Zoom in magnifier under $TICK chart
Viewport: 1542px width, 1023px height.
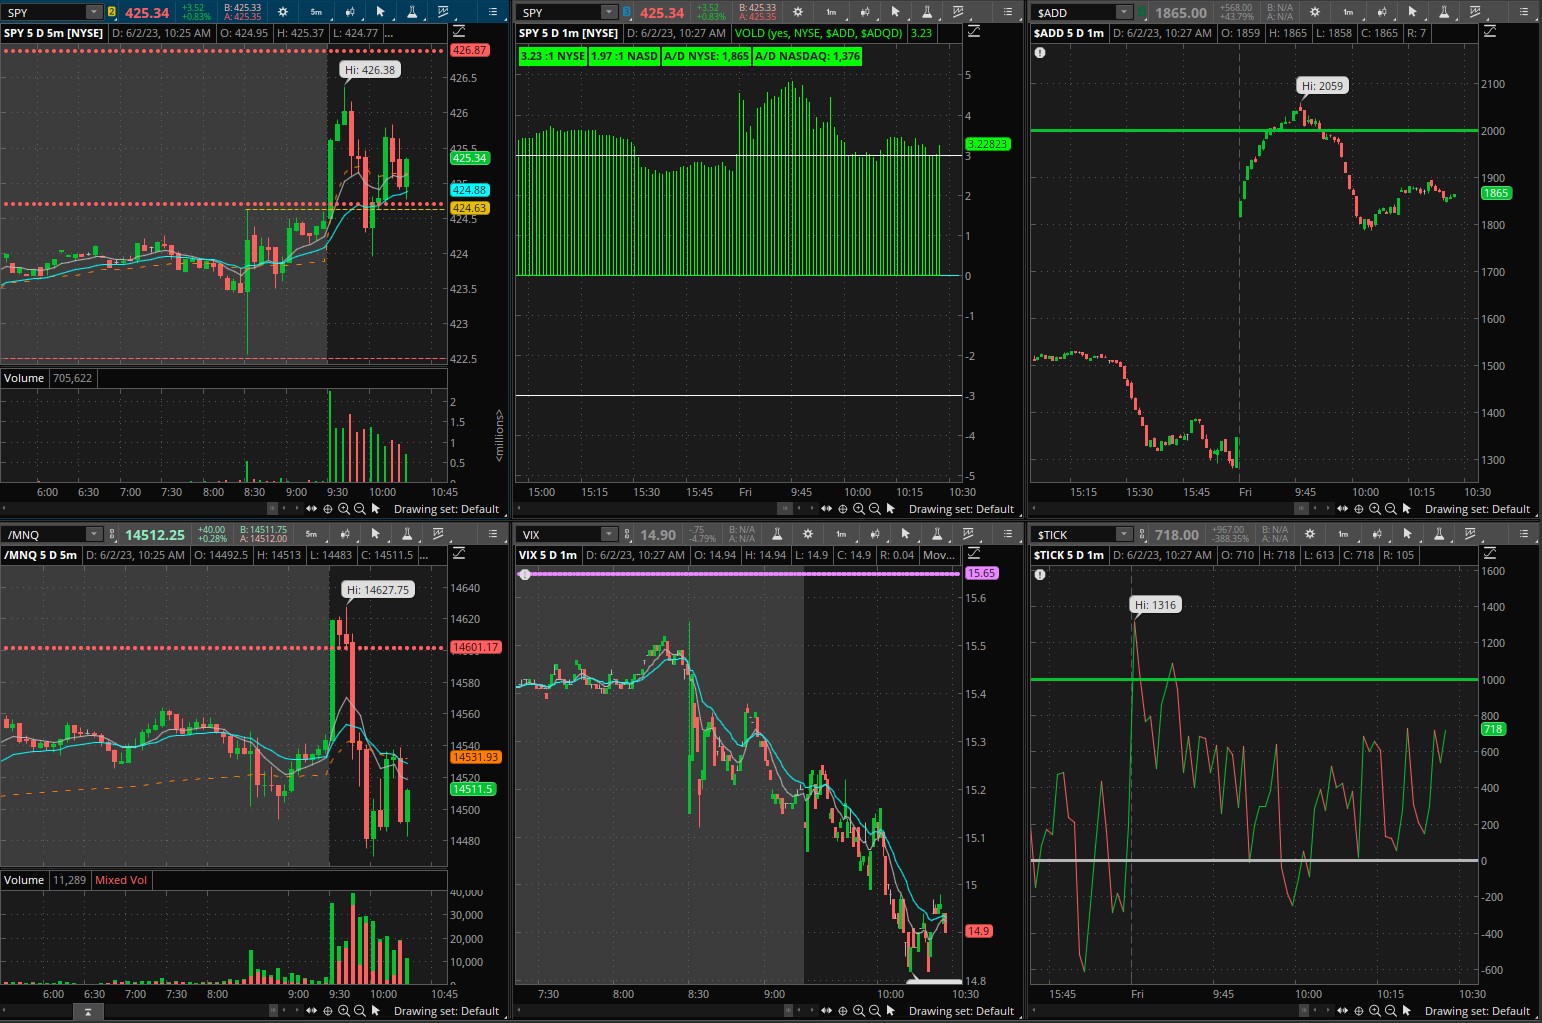click(1374, 1011)
